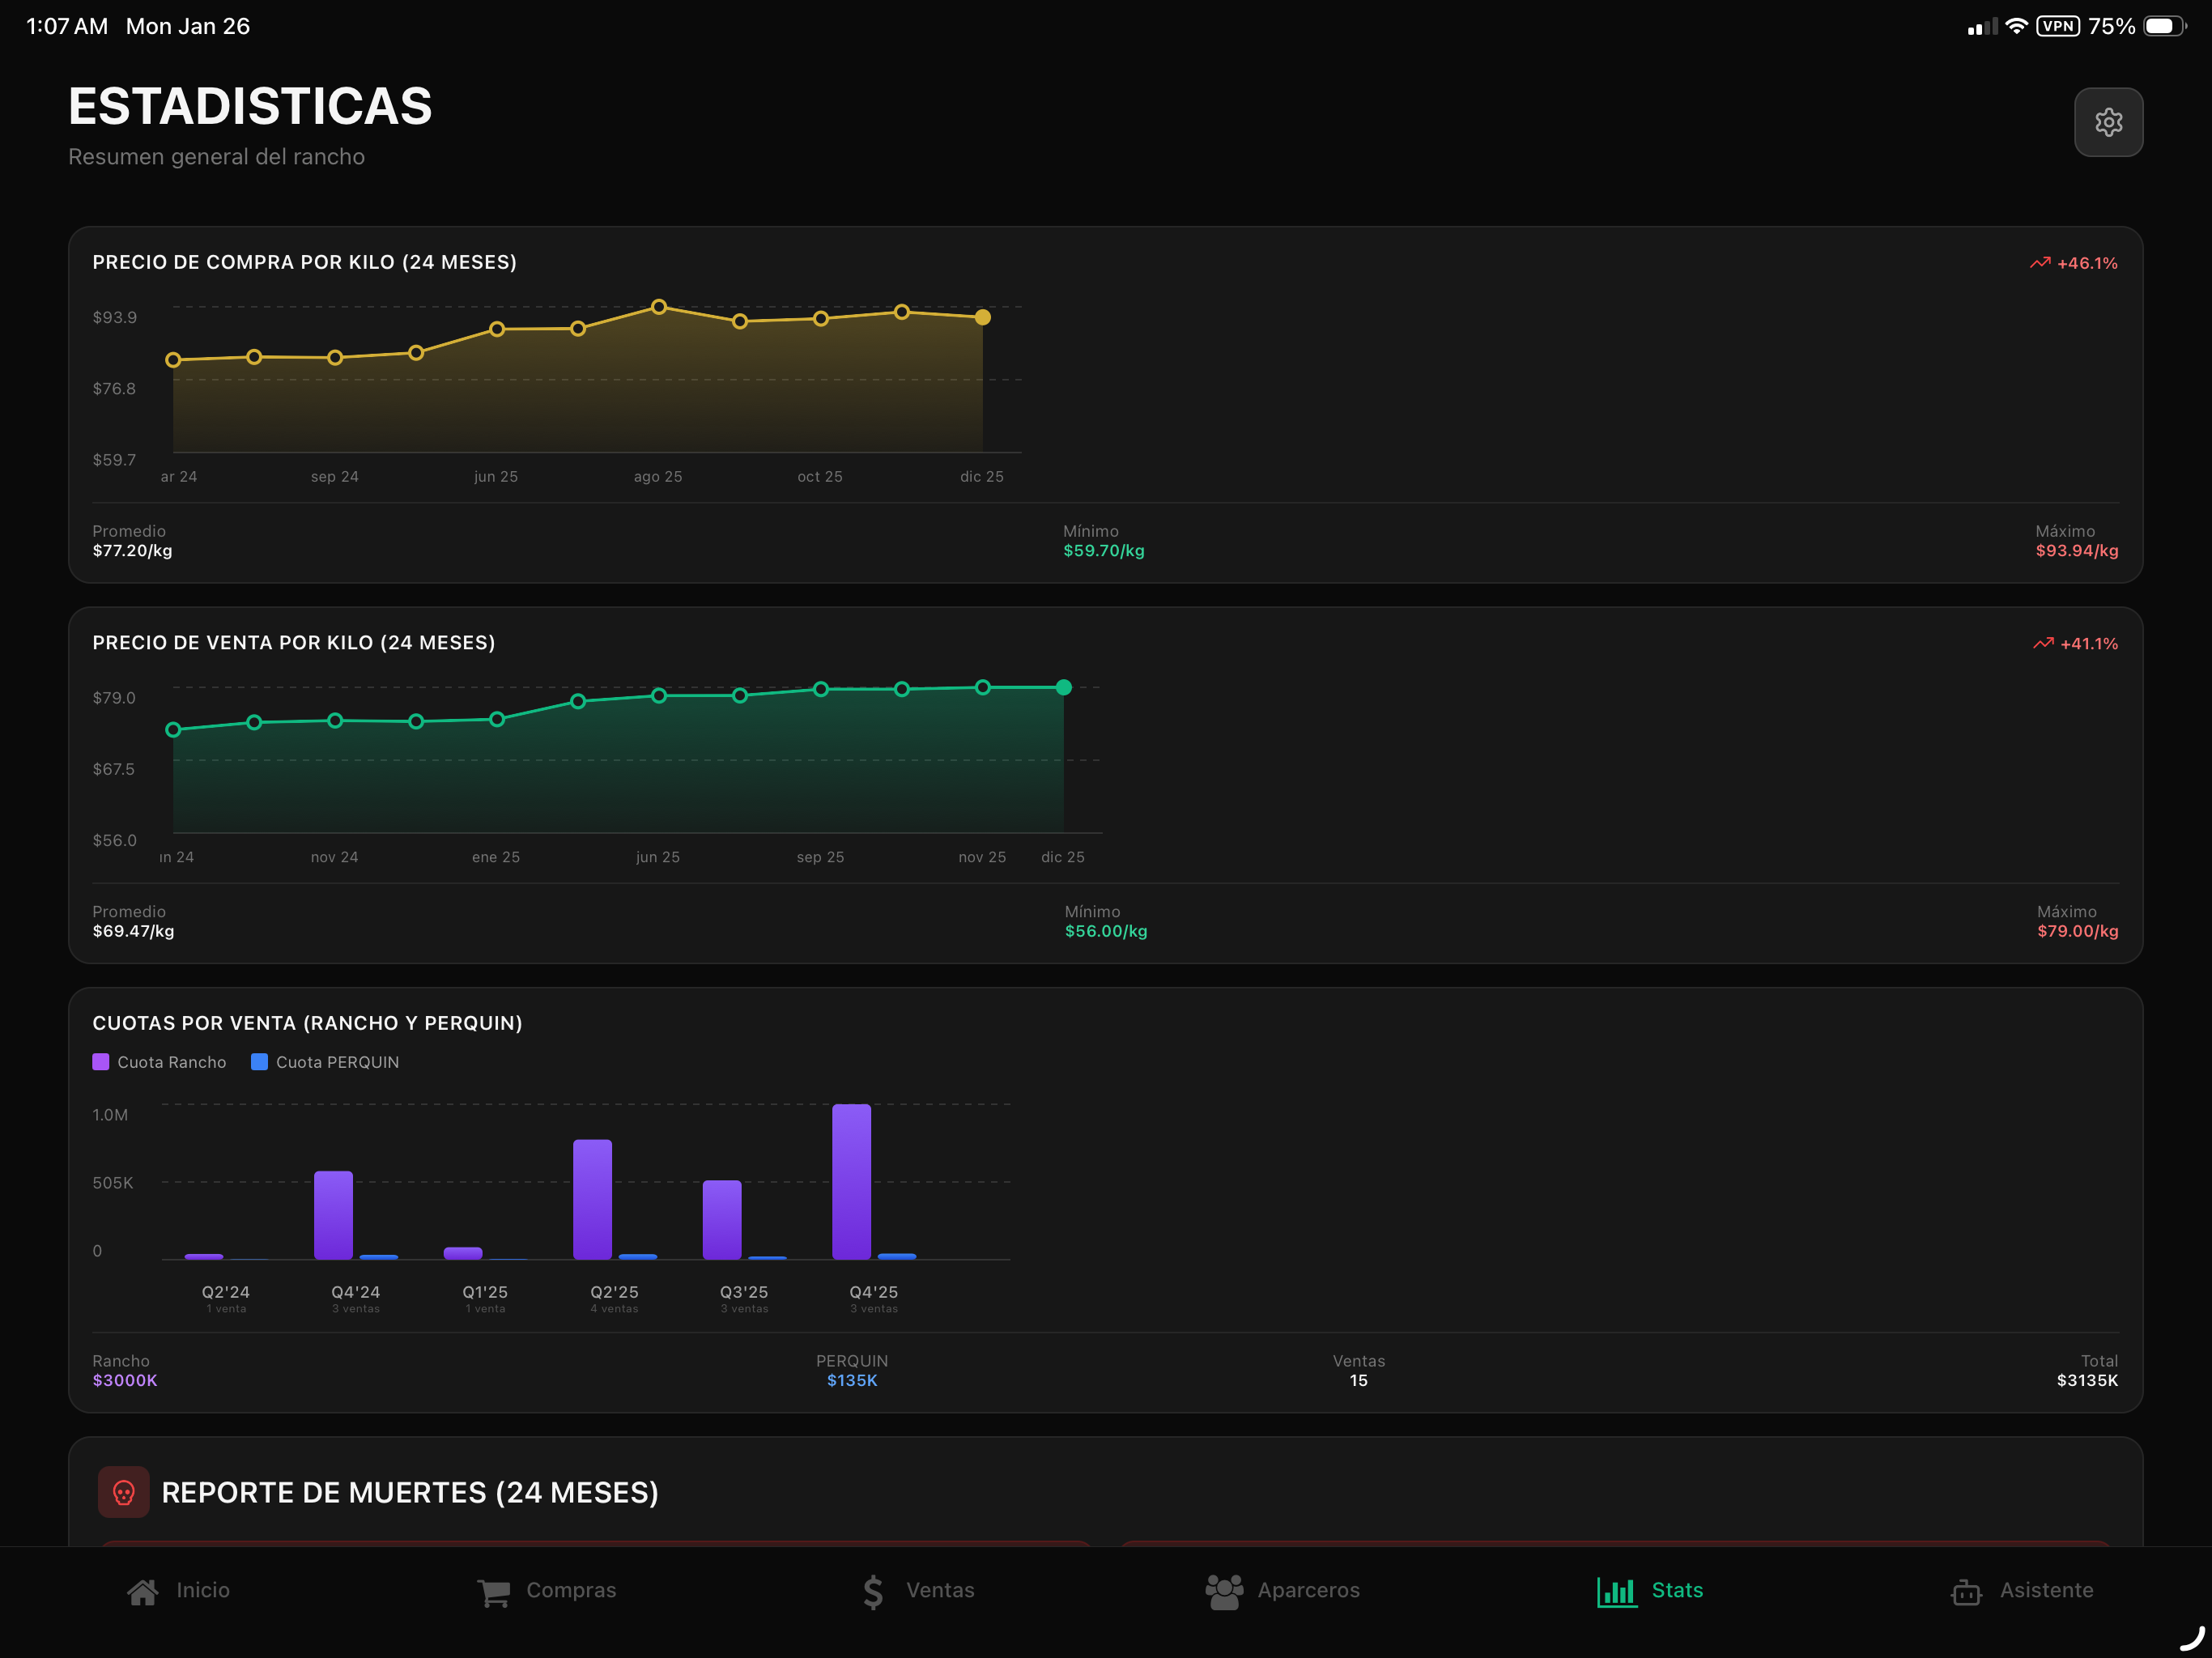Tap the skull icon in Reporte de Muertes

[x=124, y=1492]
